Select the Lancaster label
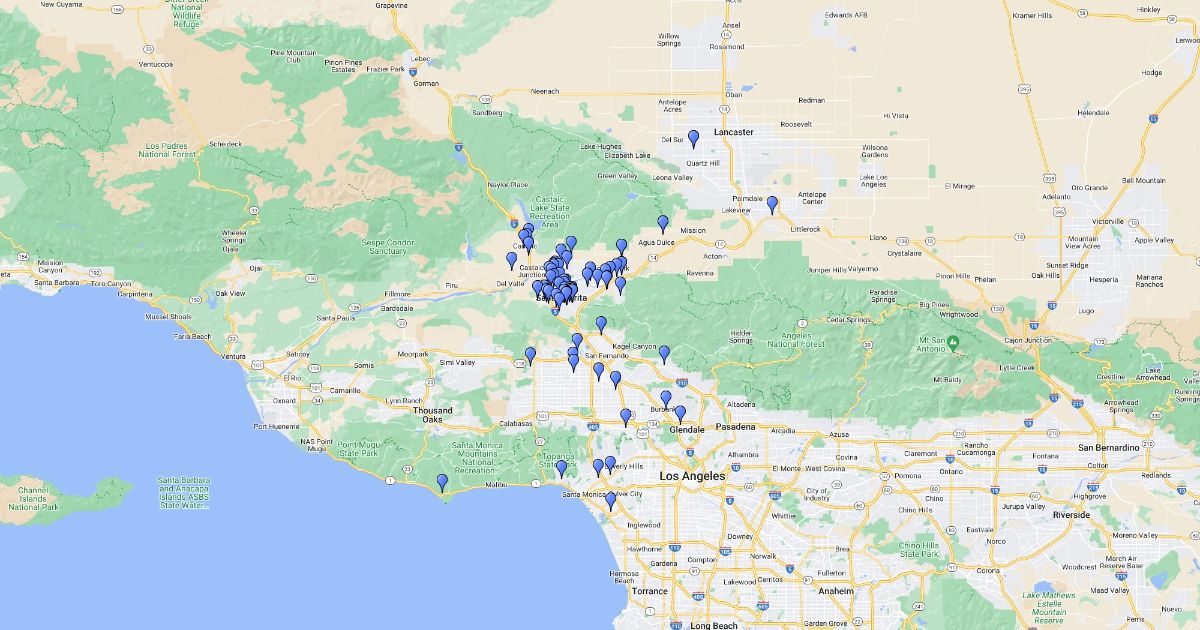The height and width of the screenshot is (630, 1200). (x=734, y=132)
